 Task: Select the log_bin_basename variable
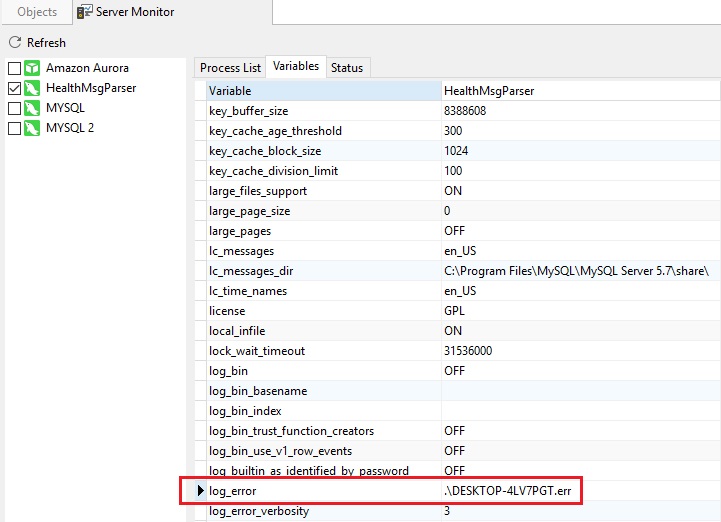coord(258,391)
